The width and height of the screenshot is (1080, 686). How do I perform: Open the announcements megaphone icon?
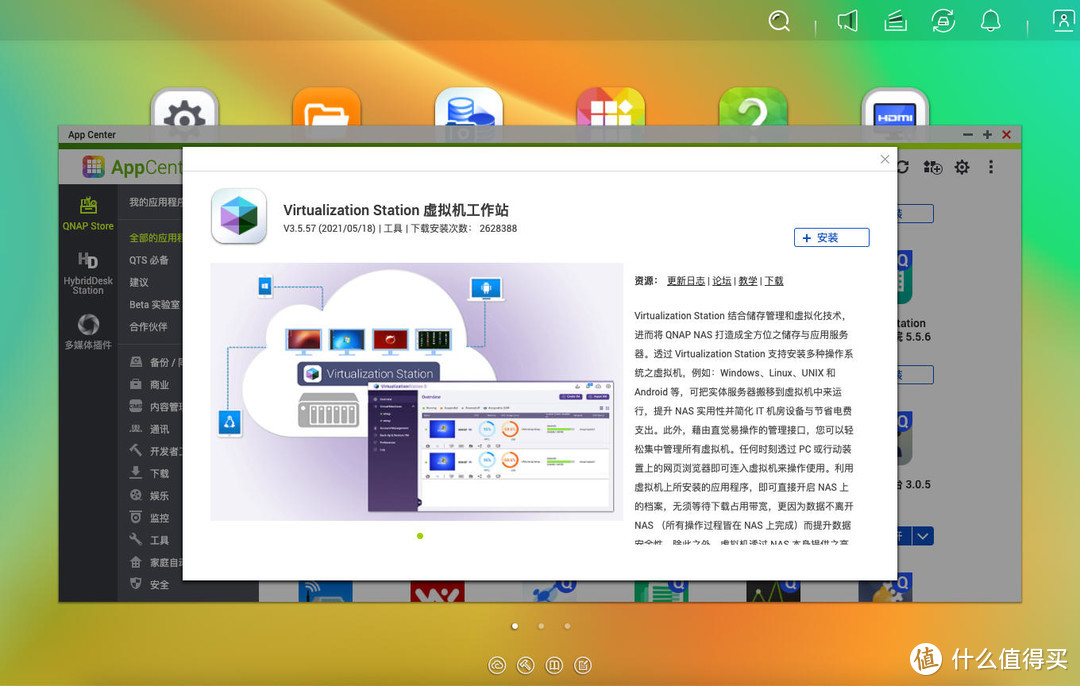click(x=848, y=21)
